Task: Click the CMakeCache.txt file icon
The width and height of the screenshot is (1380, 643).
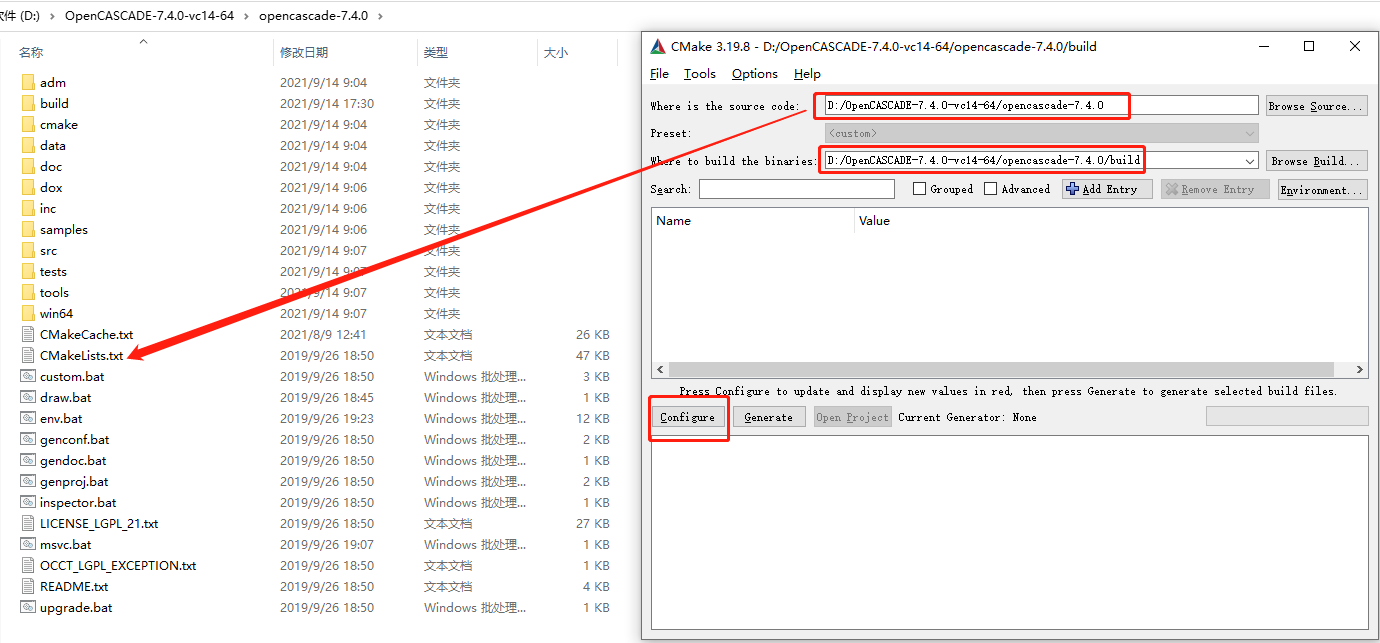Action: coord(28,334)
